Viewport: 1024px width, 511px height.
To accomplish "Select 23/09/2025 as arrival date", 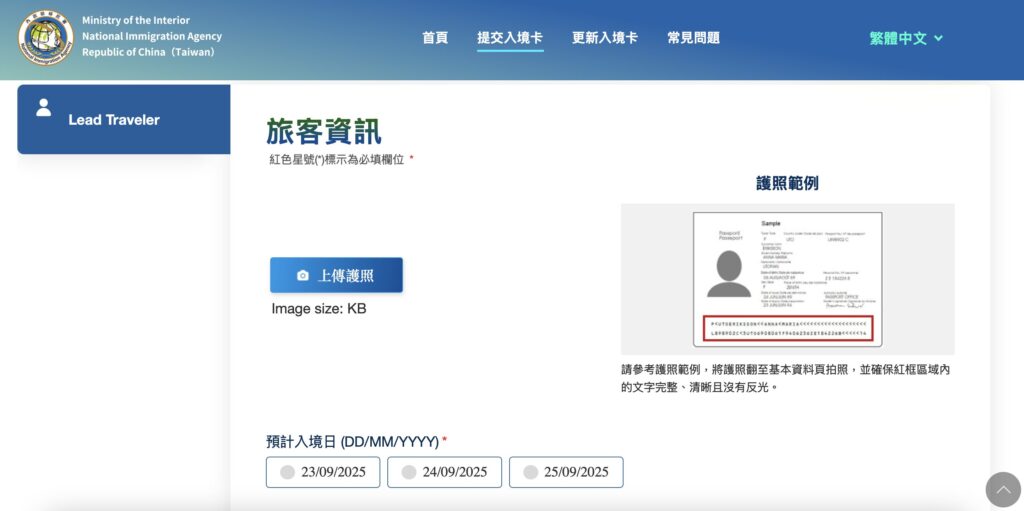I will click(x=323, y=472).
